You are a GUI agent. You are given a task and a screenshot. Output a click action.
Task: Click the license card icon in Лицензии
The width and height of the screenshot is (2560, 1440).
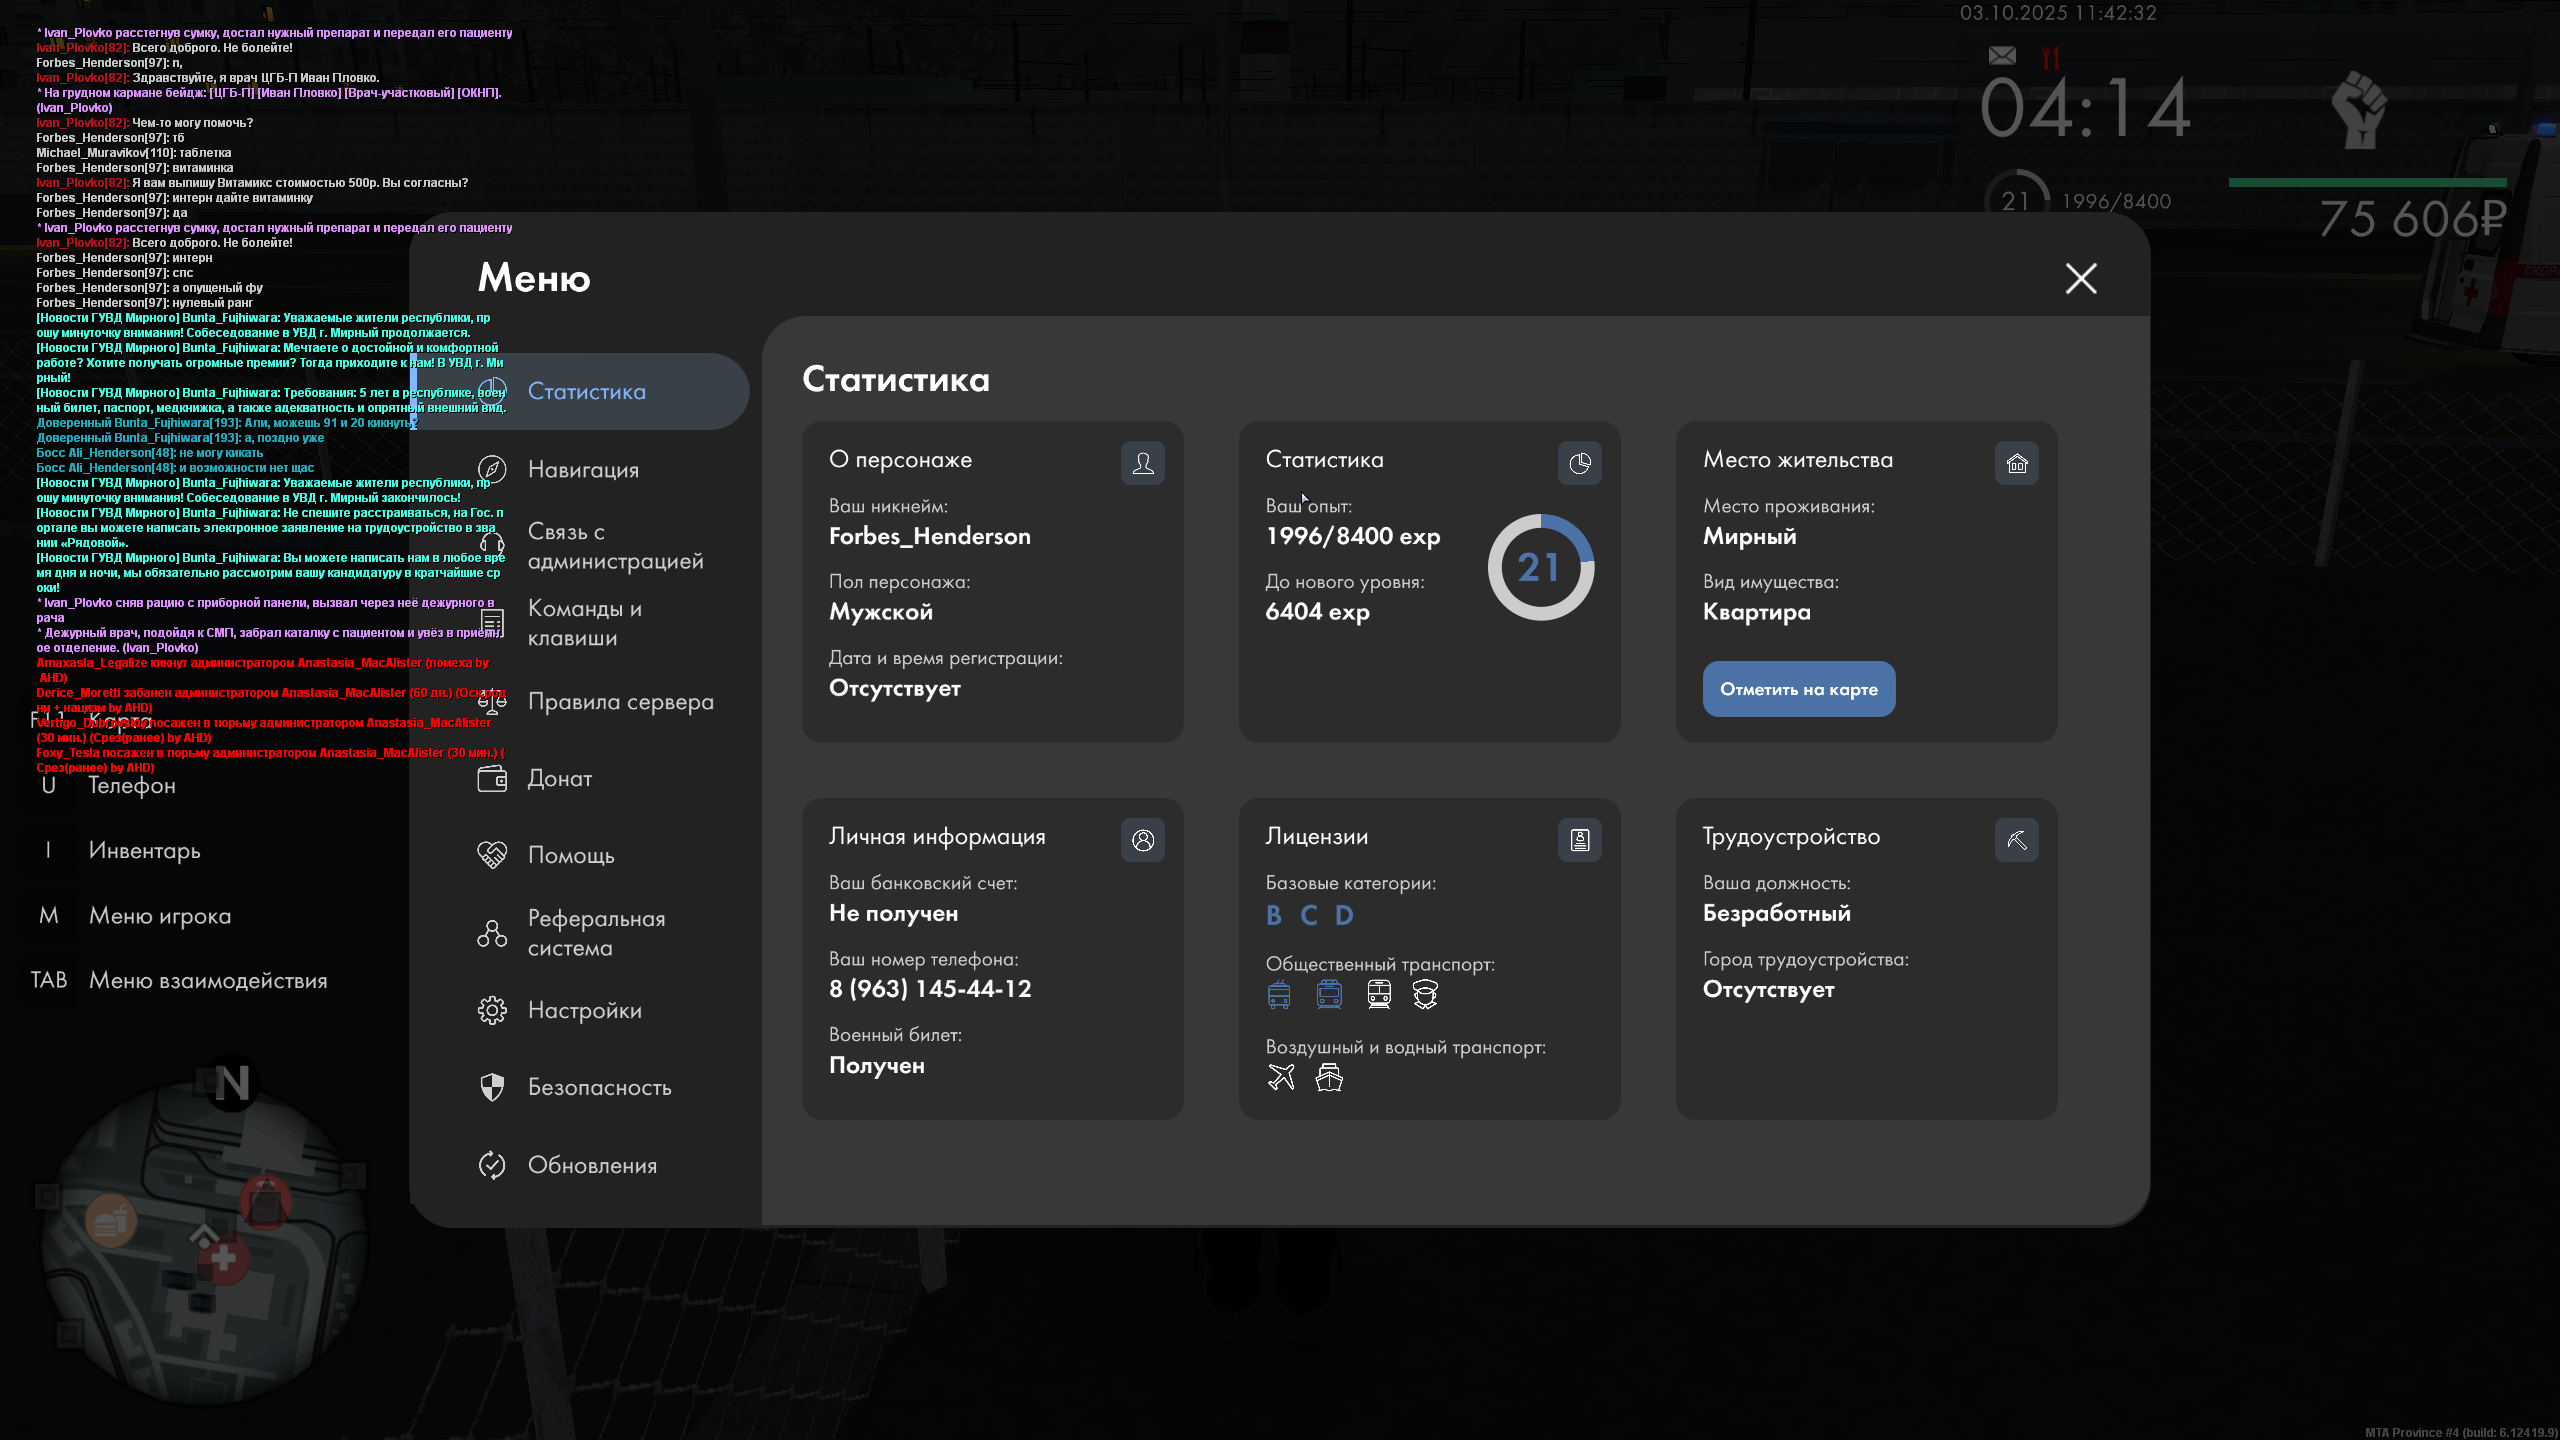[1579, 840]
